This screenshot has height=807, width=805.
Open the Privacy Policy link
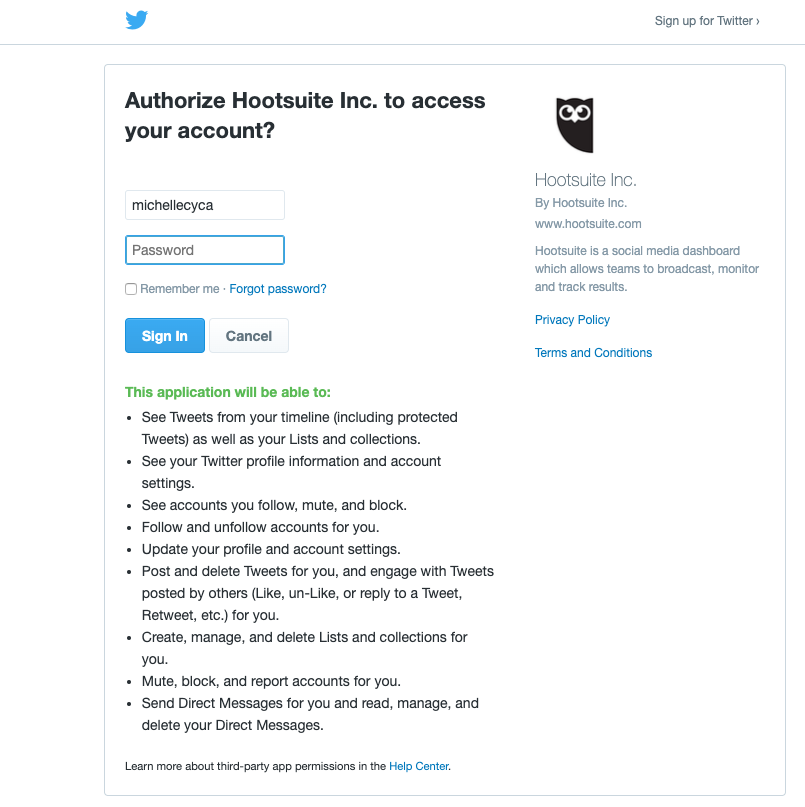(572, 320)
